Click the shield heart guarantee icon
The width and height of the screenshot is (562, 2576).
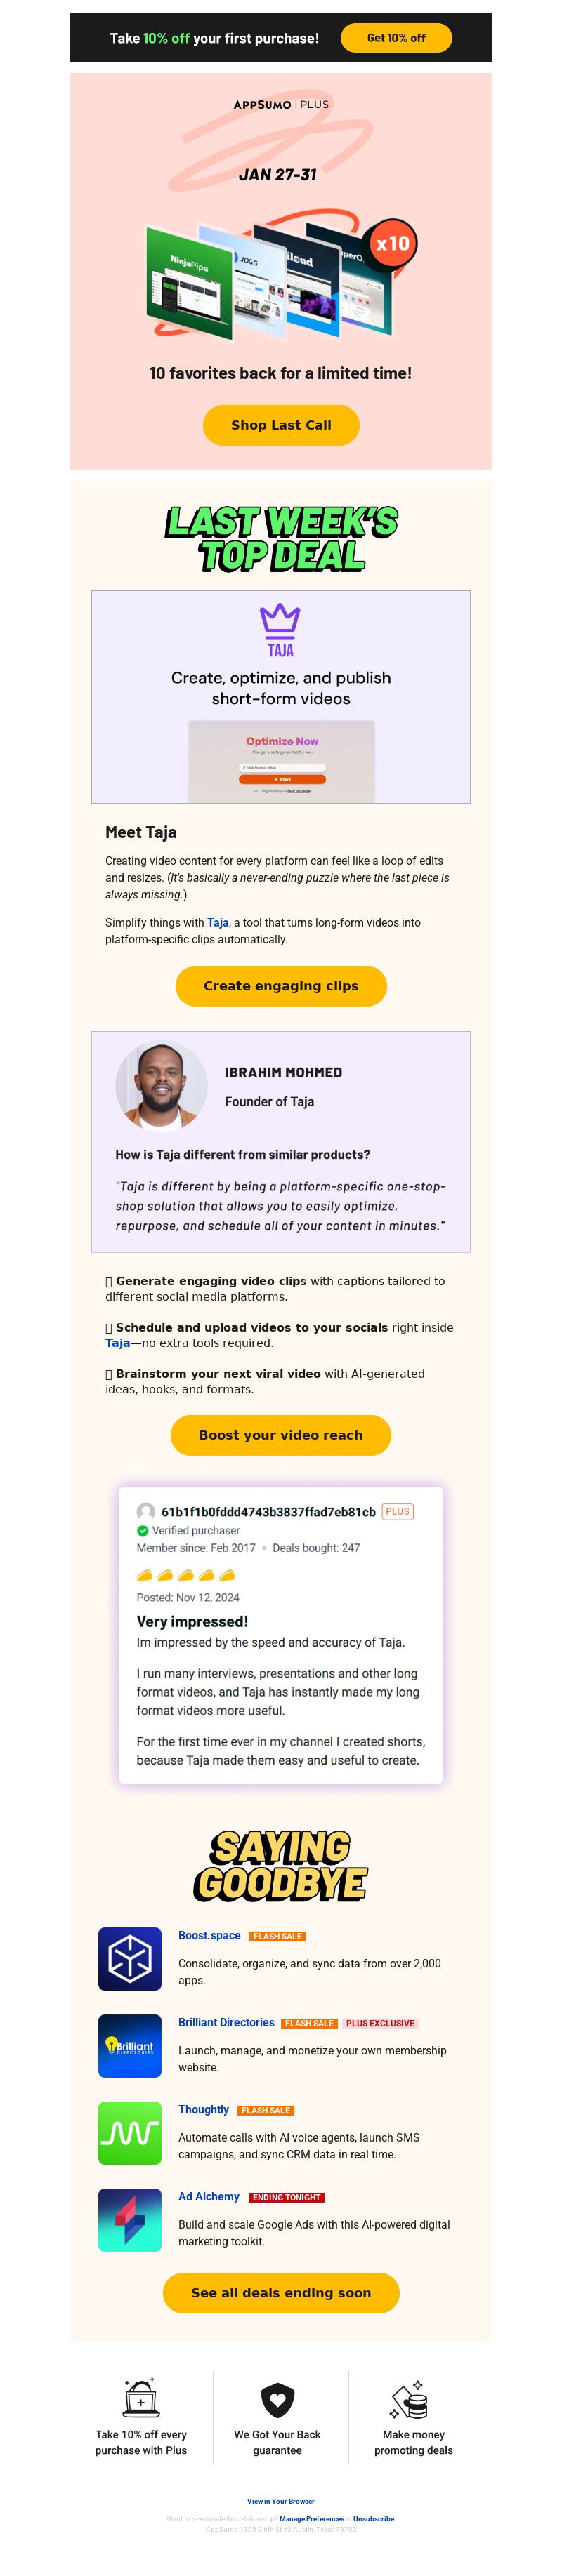(x=277, y=2399)
